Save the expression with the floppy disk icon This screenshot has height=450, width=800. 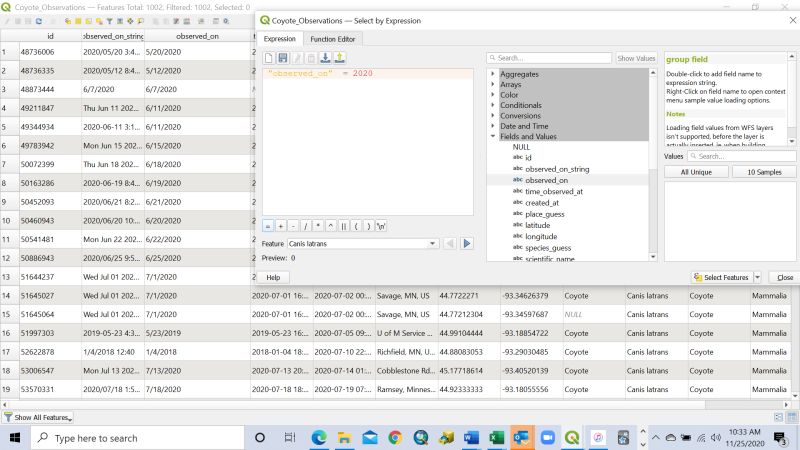click(283, 58)
